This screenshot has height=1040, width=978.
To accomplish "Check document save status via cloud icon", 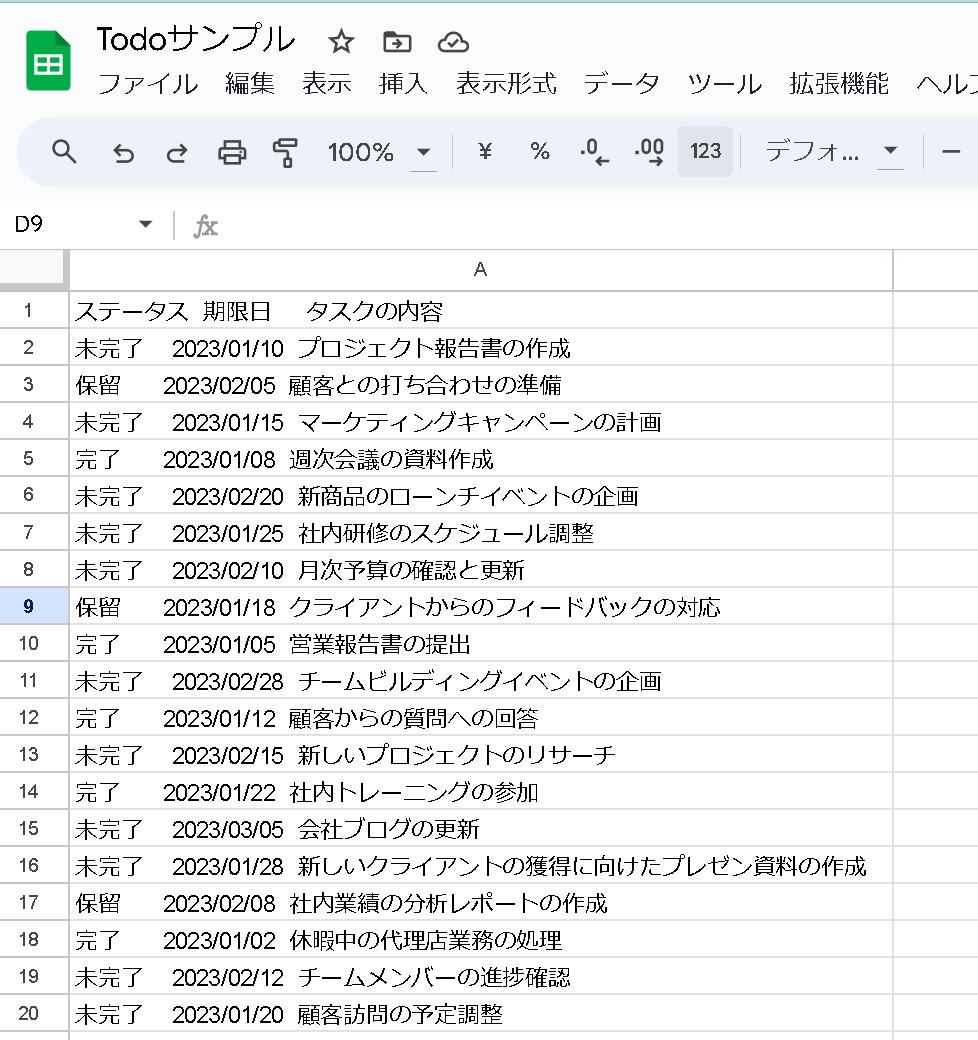I will [x=453, y=42].
